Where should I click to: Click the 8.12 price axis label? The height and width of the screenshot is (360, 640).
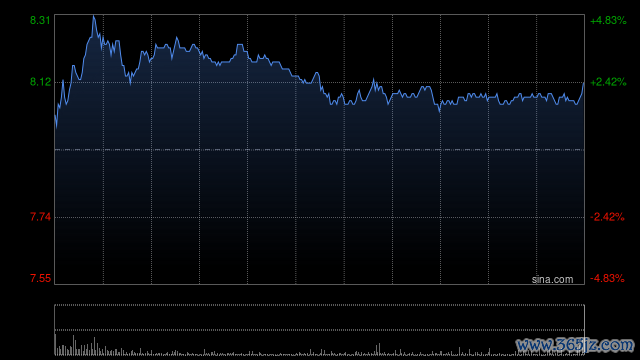pyautogui.click(x=40, y=82)
